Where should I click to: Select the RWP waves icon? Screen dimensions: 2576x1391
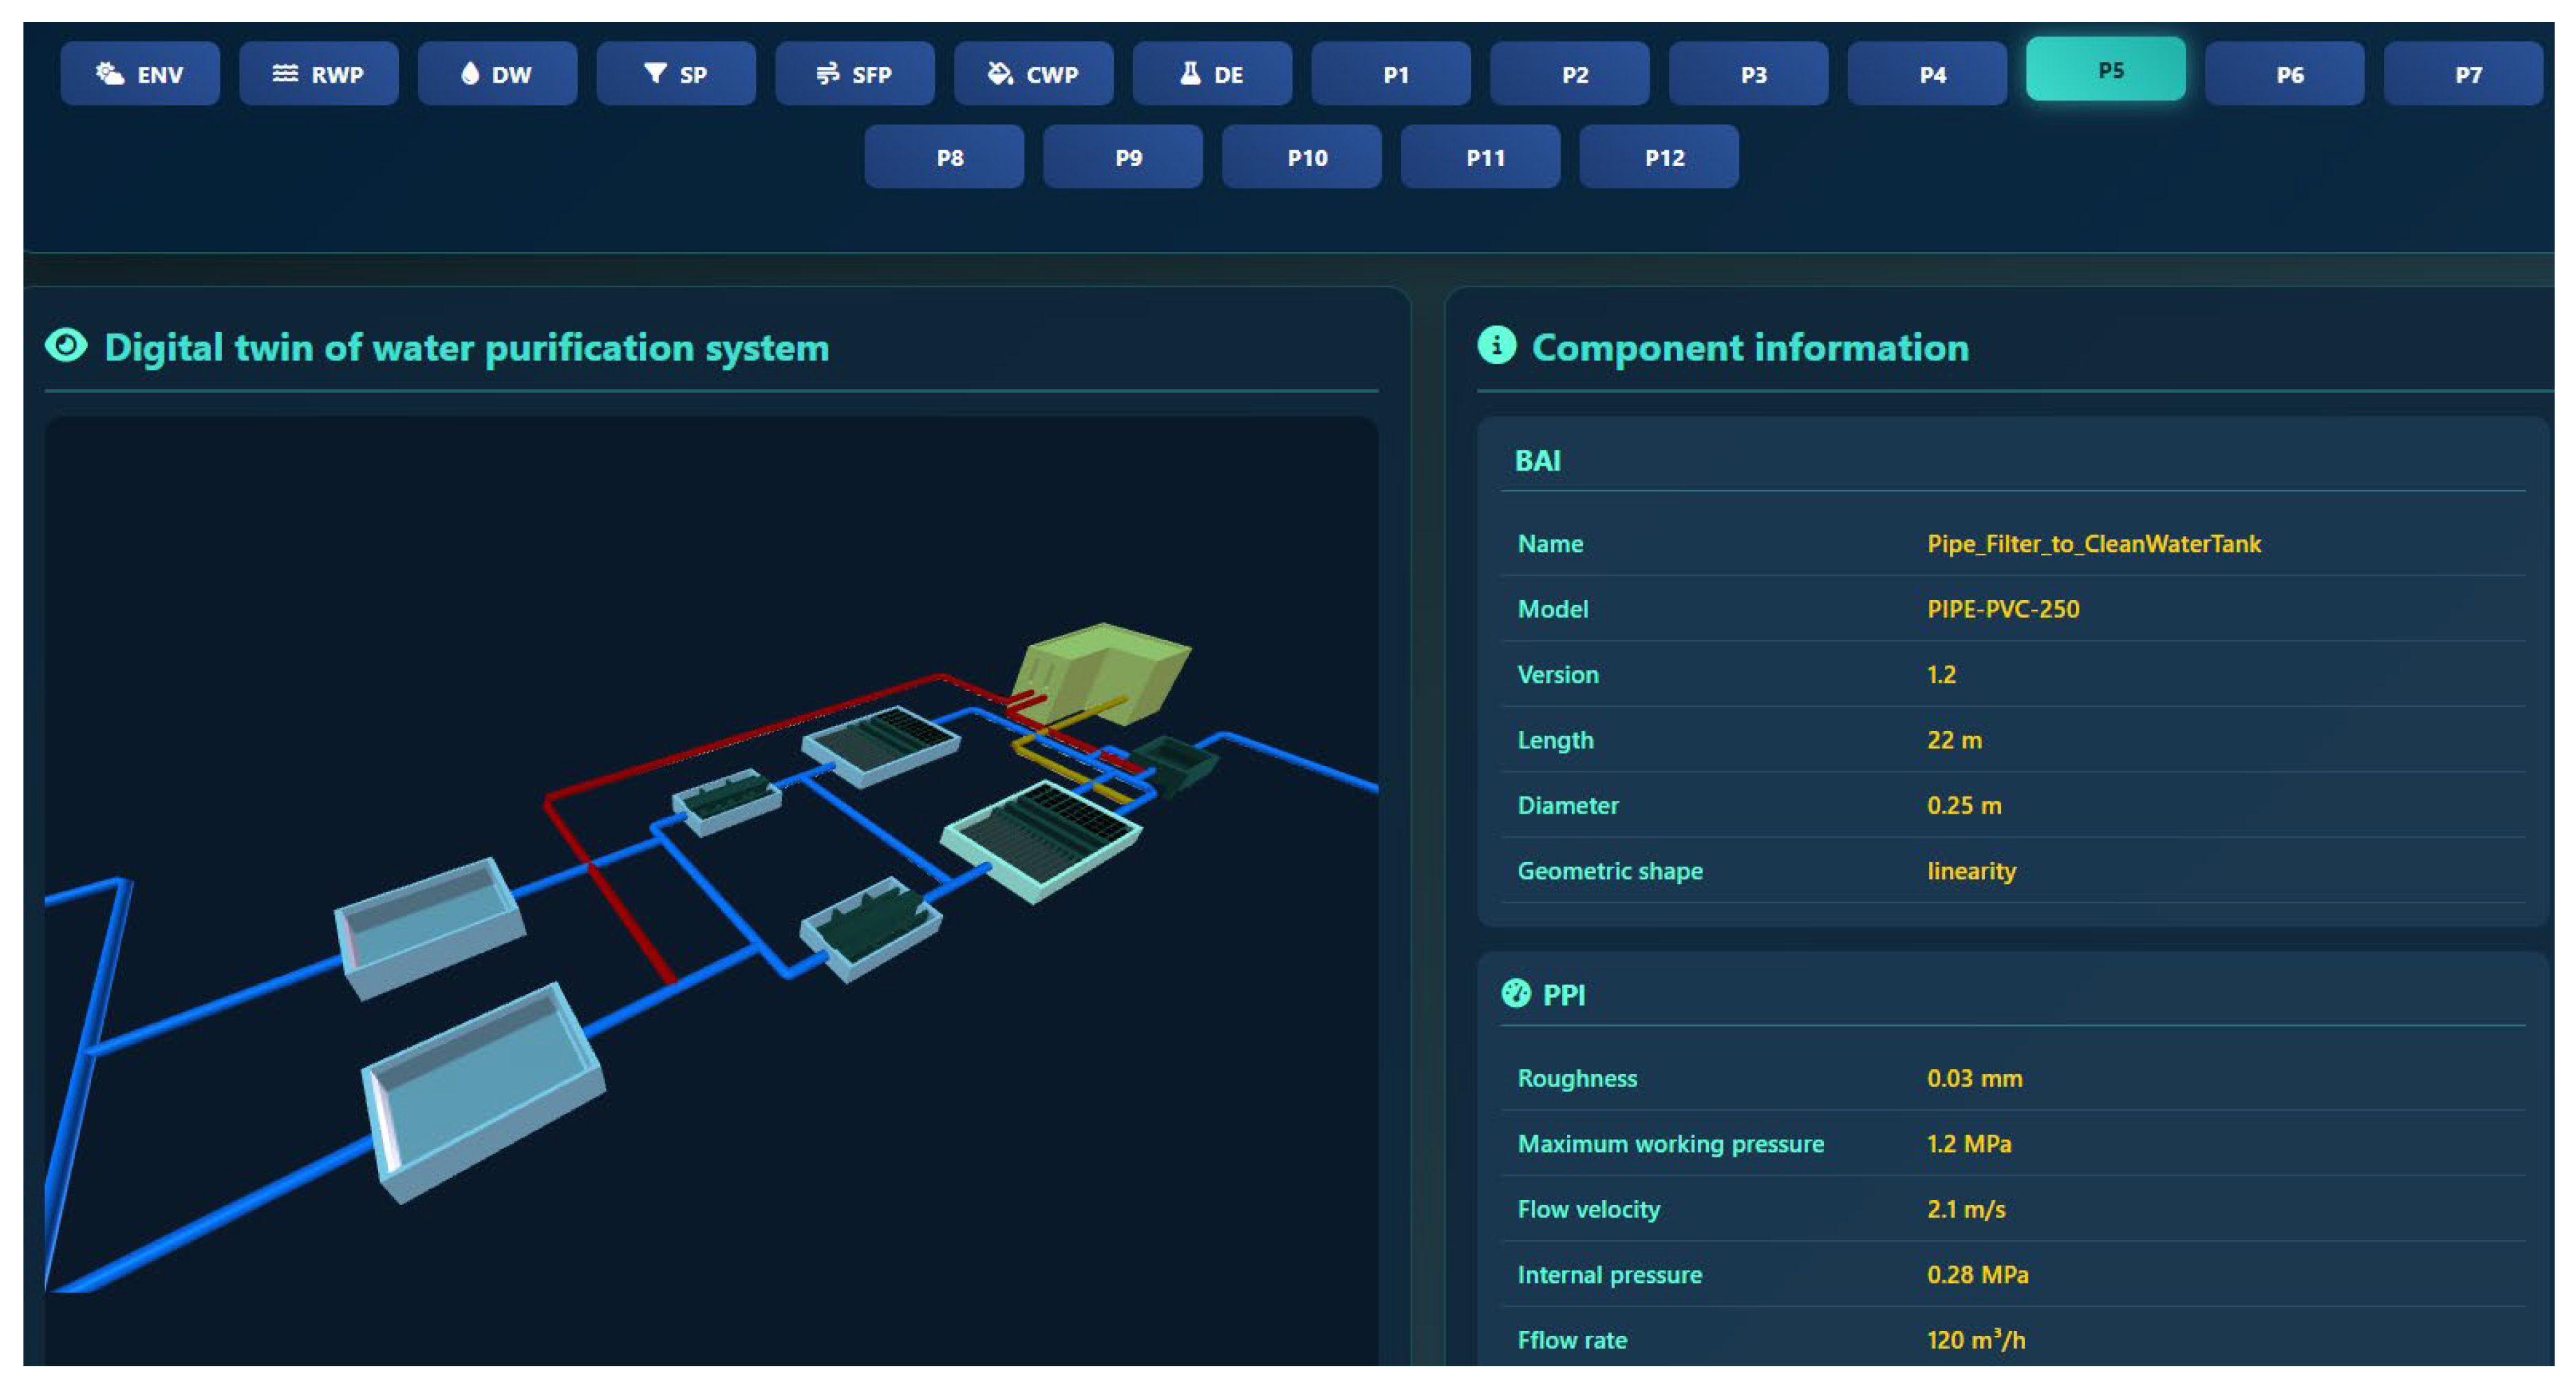[x=285, y=73]
